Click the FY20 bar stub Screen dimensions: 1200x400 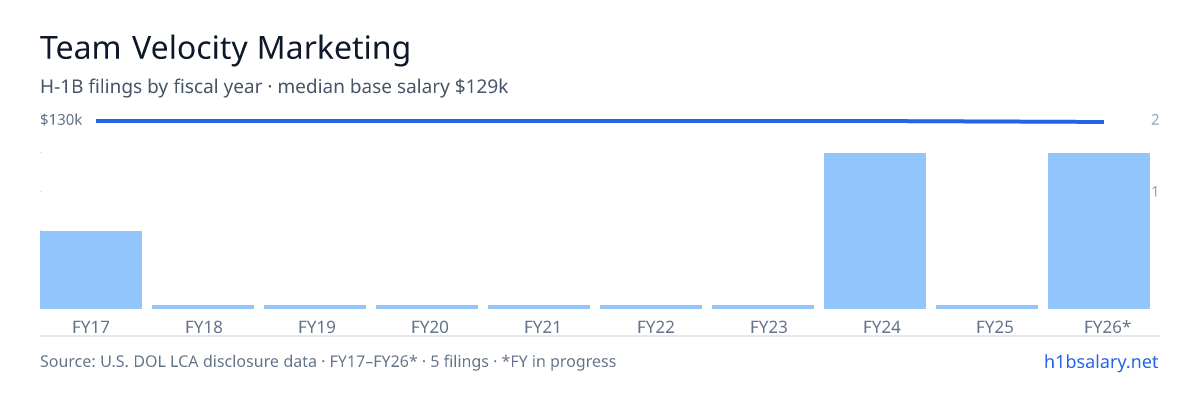click(427, 307)
